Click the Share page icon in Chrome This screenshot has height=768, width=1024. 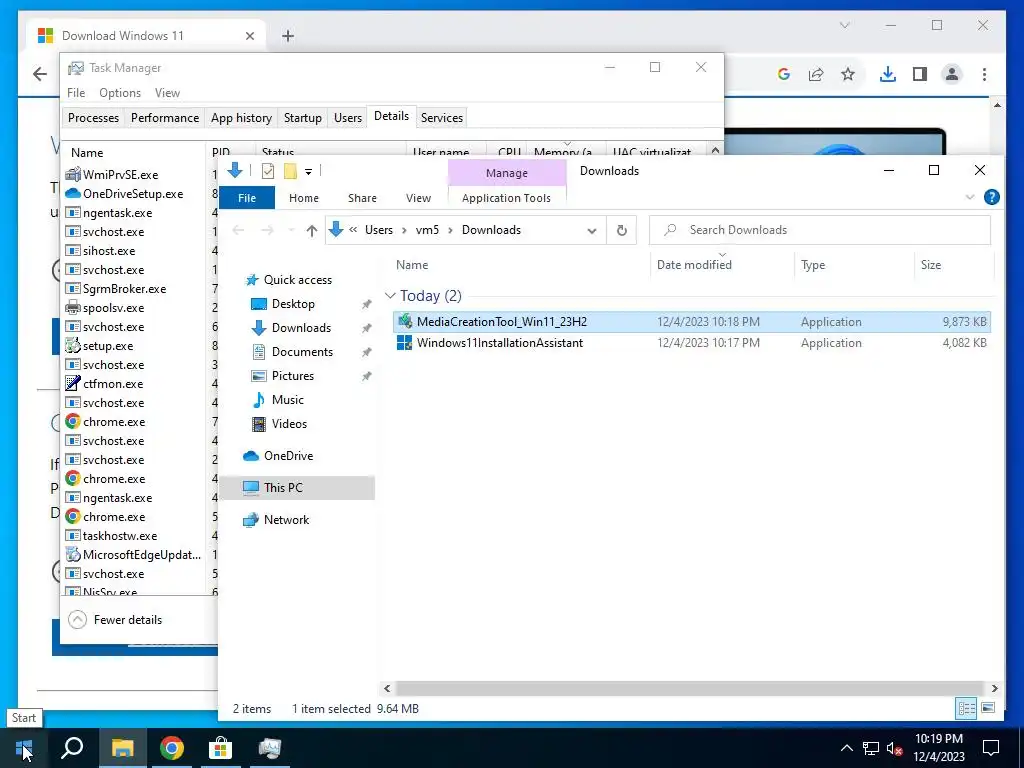[x=816, y=74]
